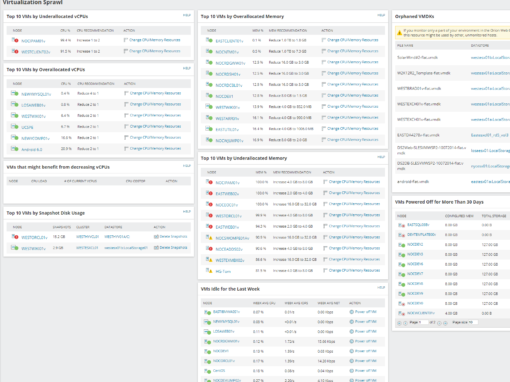This screenshot has width=510, height=382.
Task: Go to last page in Powered Off VMs
Action: coord(445,323)
